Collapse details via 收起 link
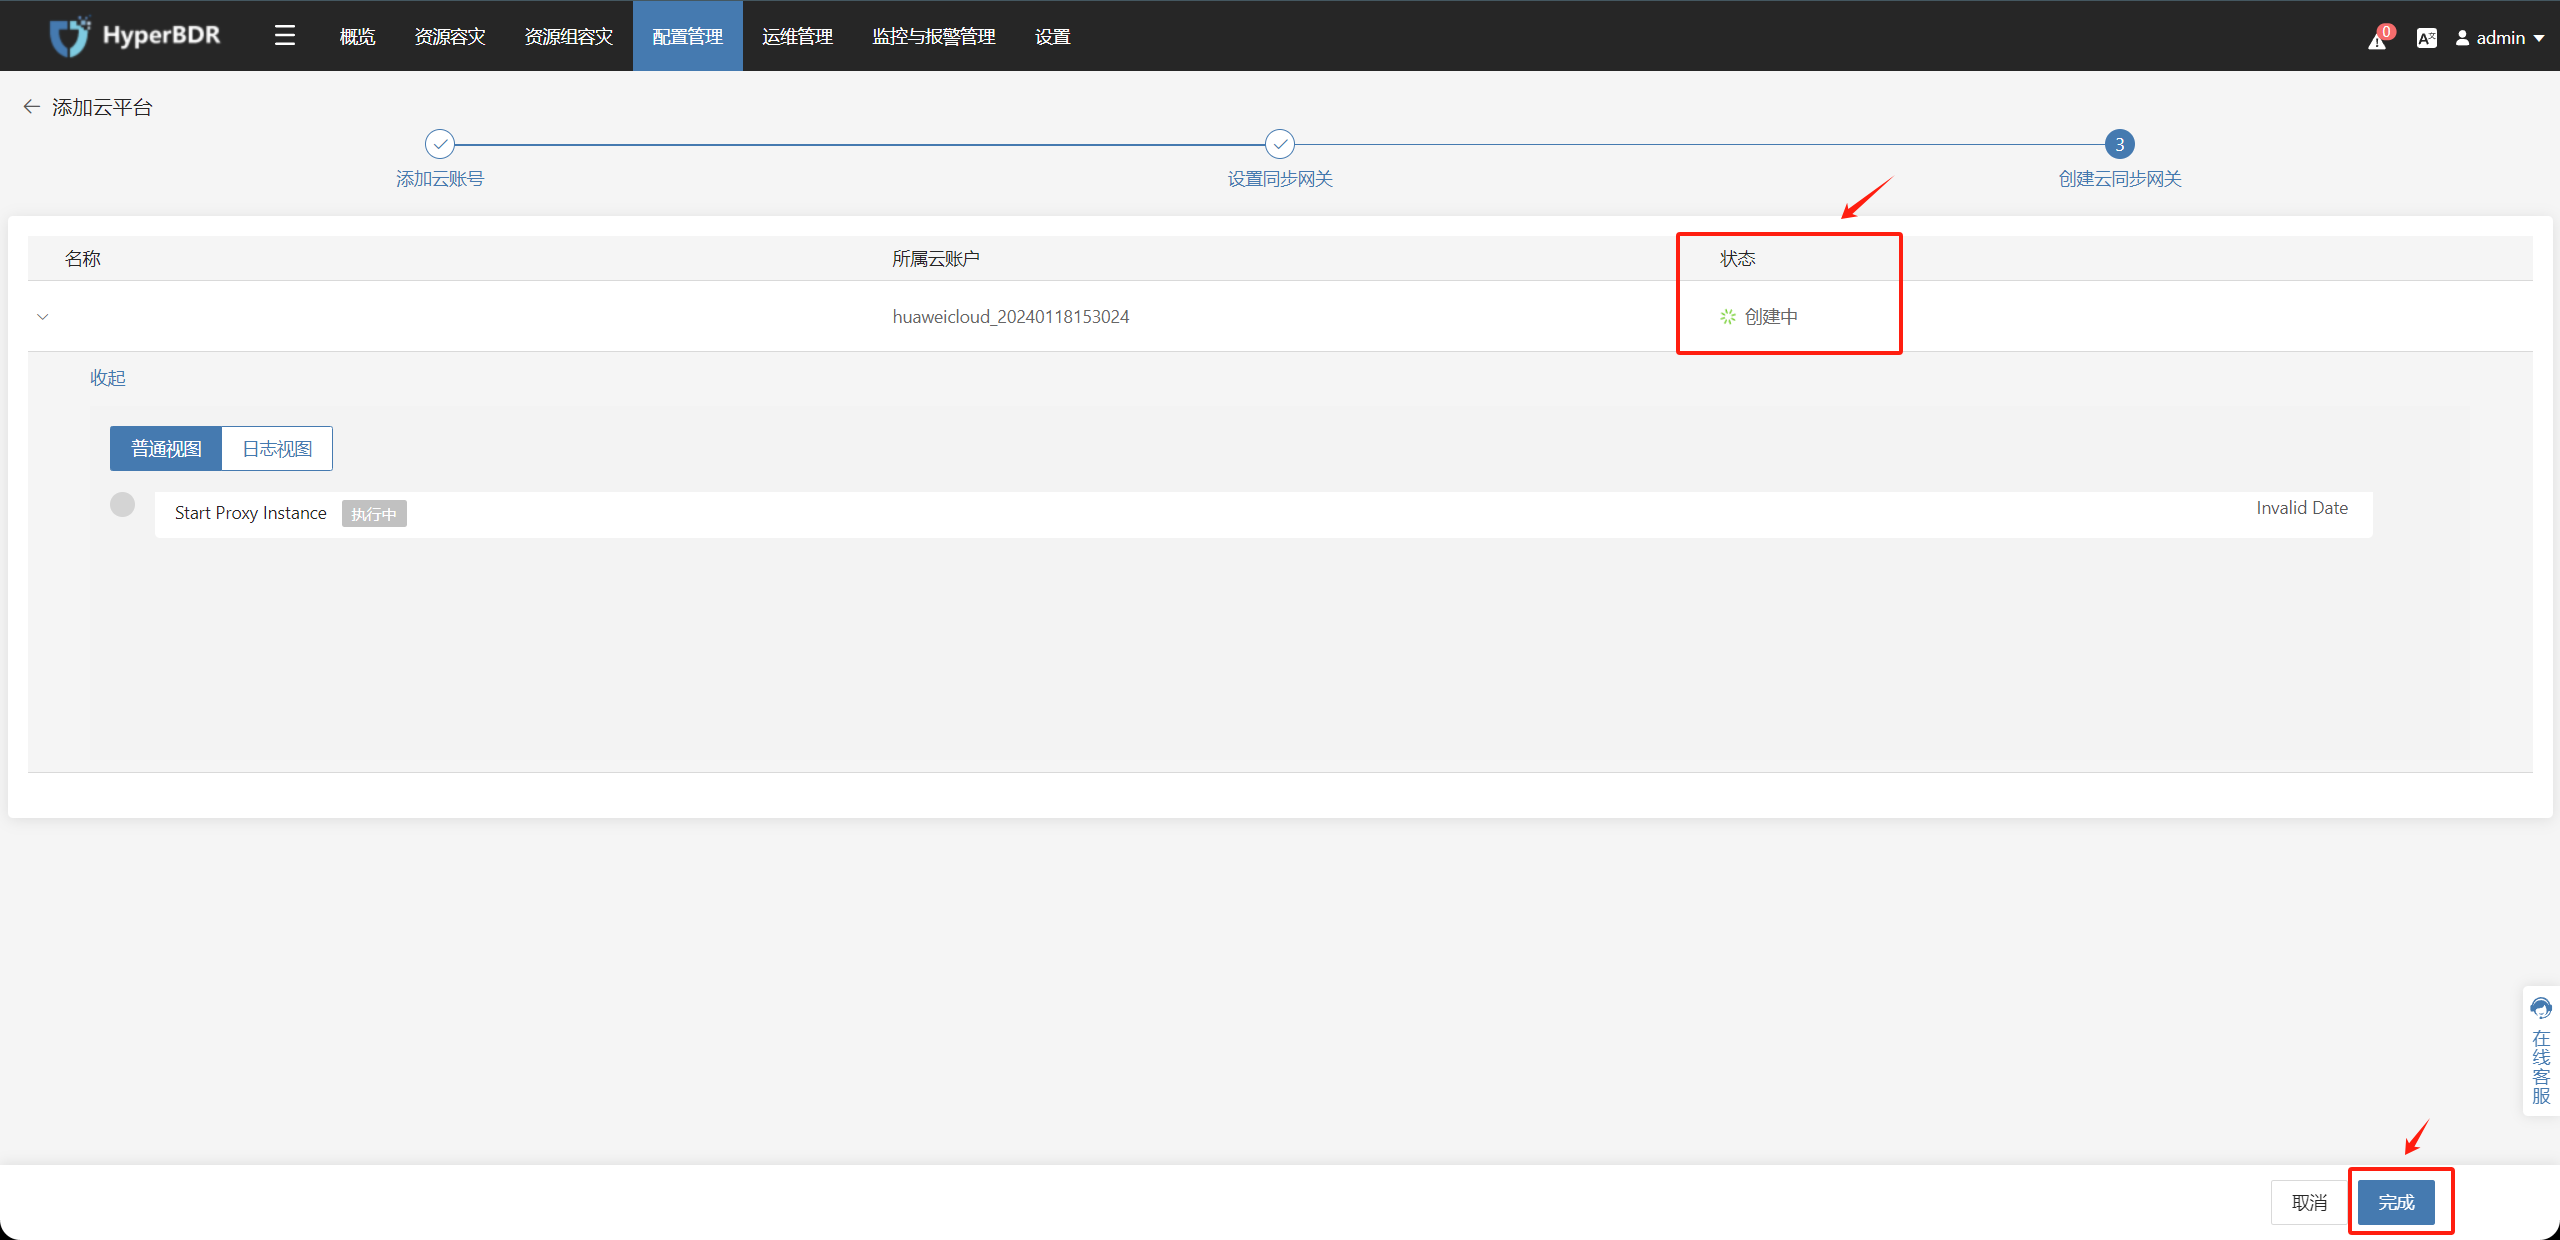 coord(108,378)
